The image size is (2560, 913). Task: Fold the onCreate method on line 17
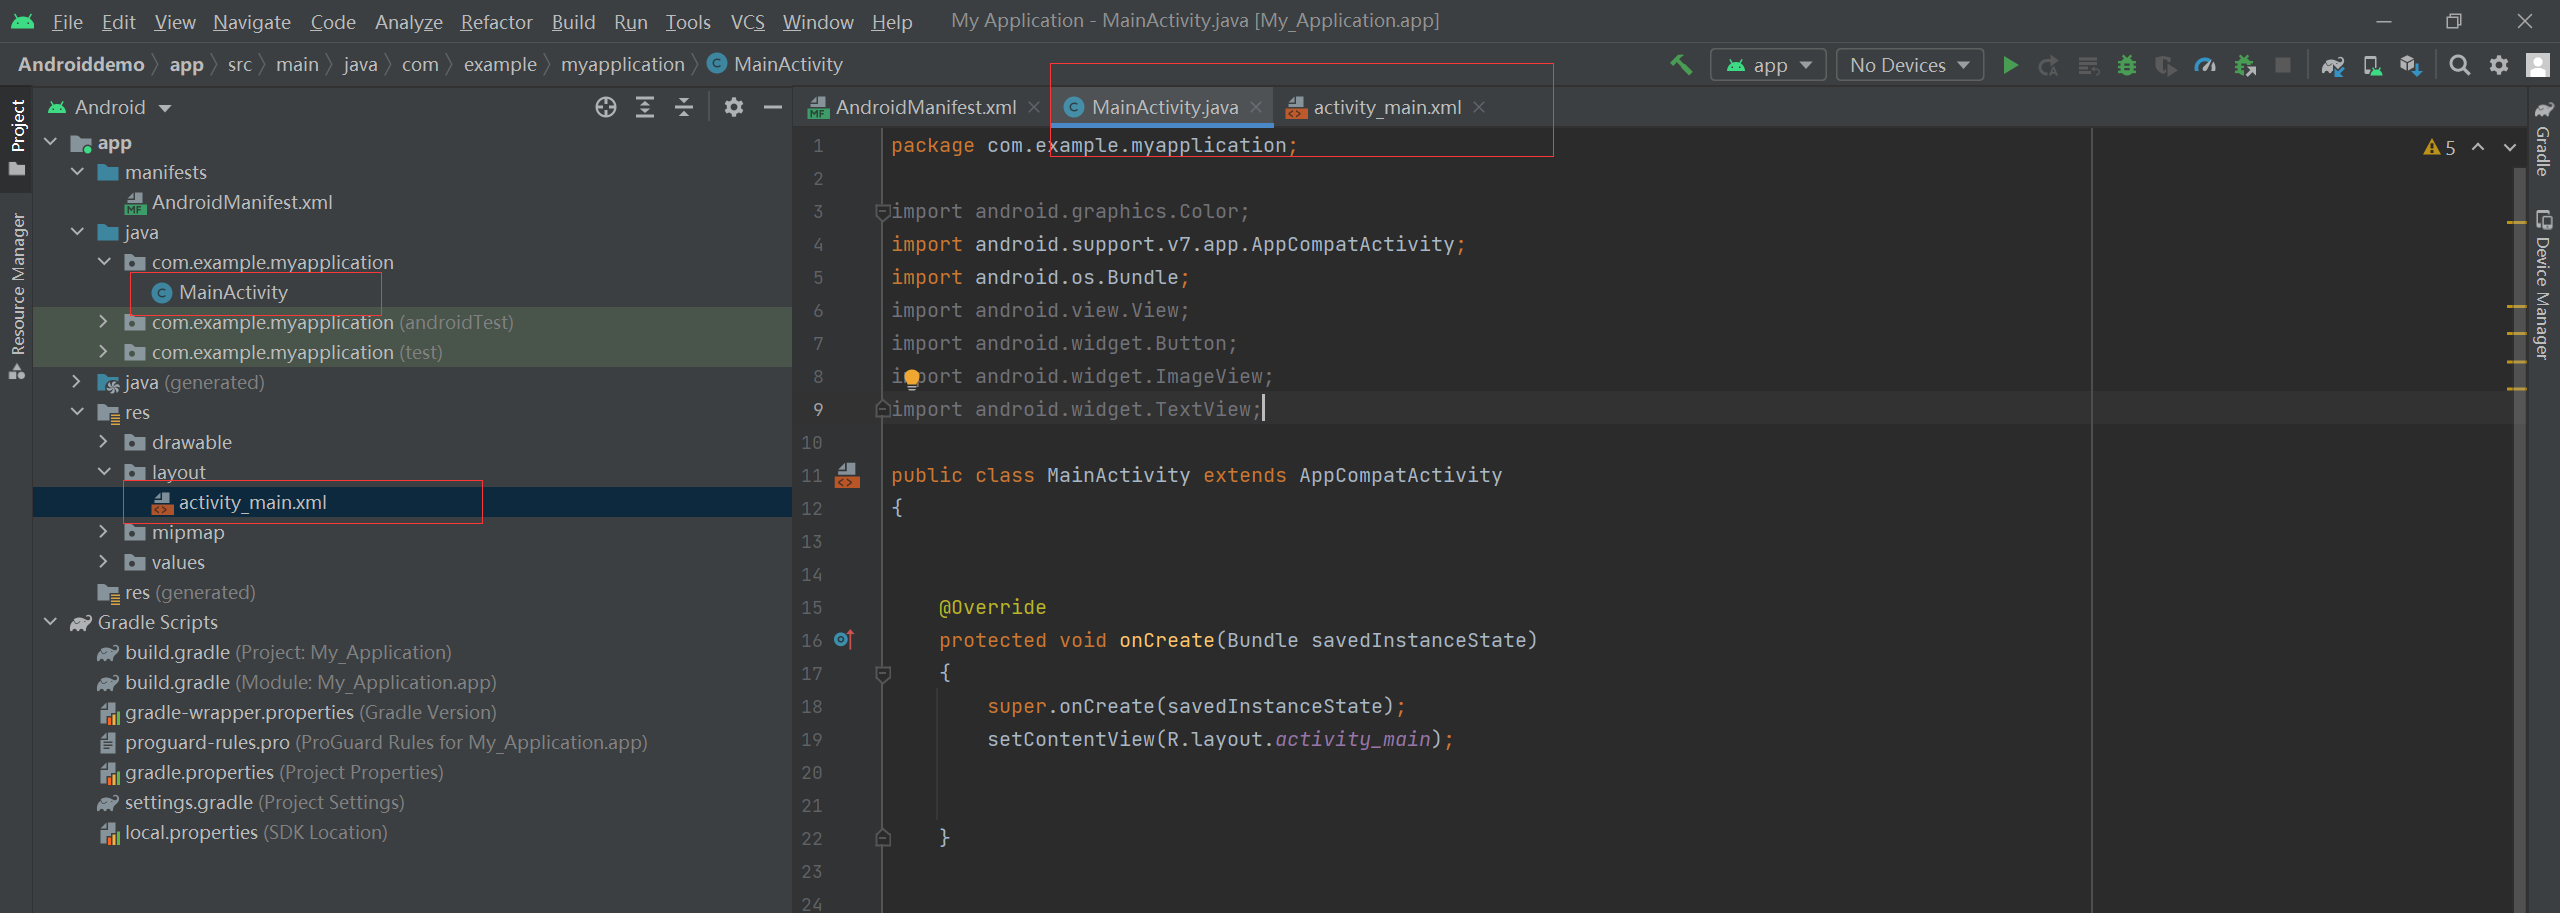pyautogui.click(x=882, y=673)
